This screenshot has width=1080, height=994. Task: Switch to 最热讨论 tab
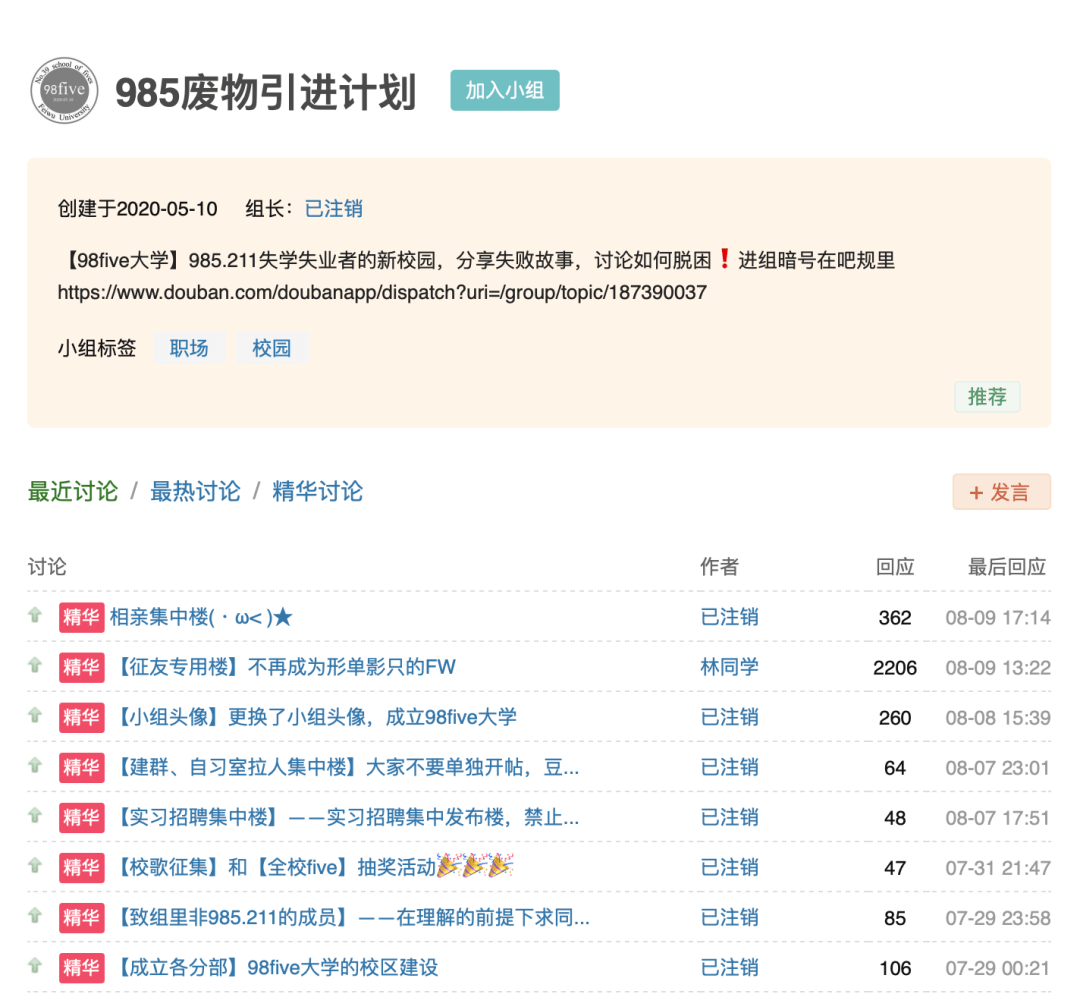pos(195,492)
